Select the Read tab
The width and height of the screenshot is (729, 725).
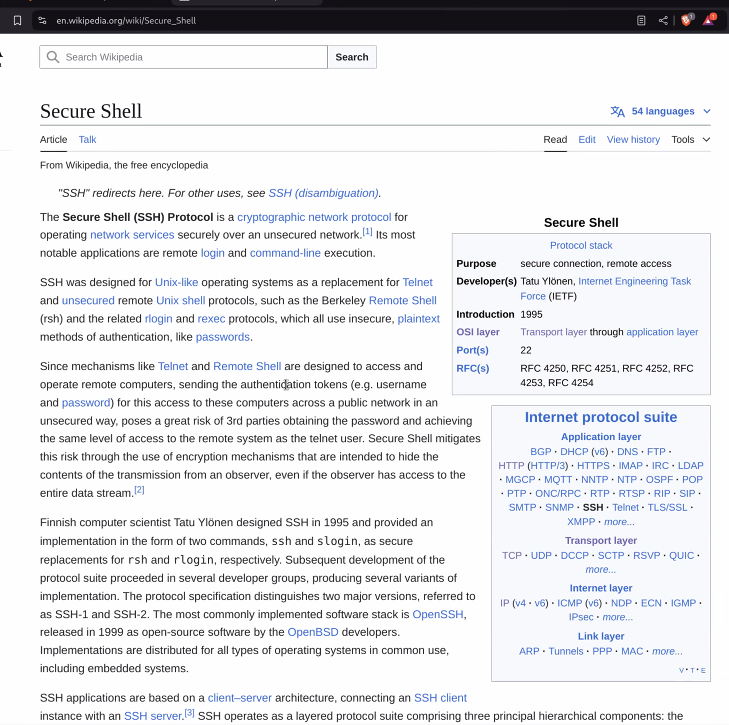[555, 140]
